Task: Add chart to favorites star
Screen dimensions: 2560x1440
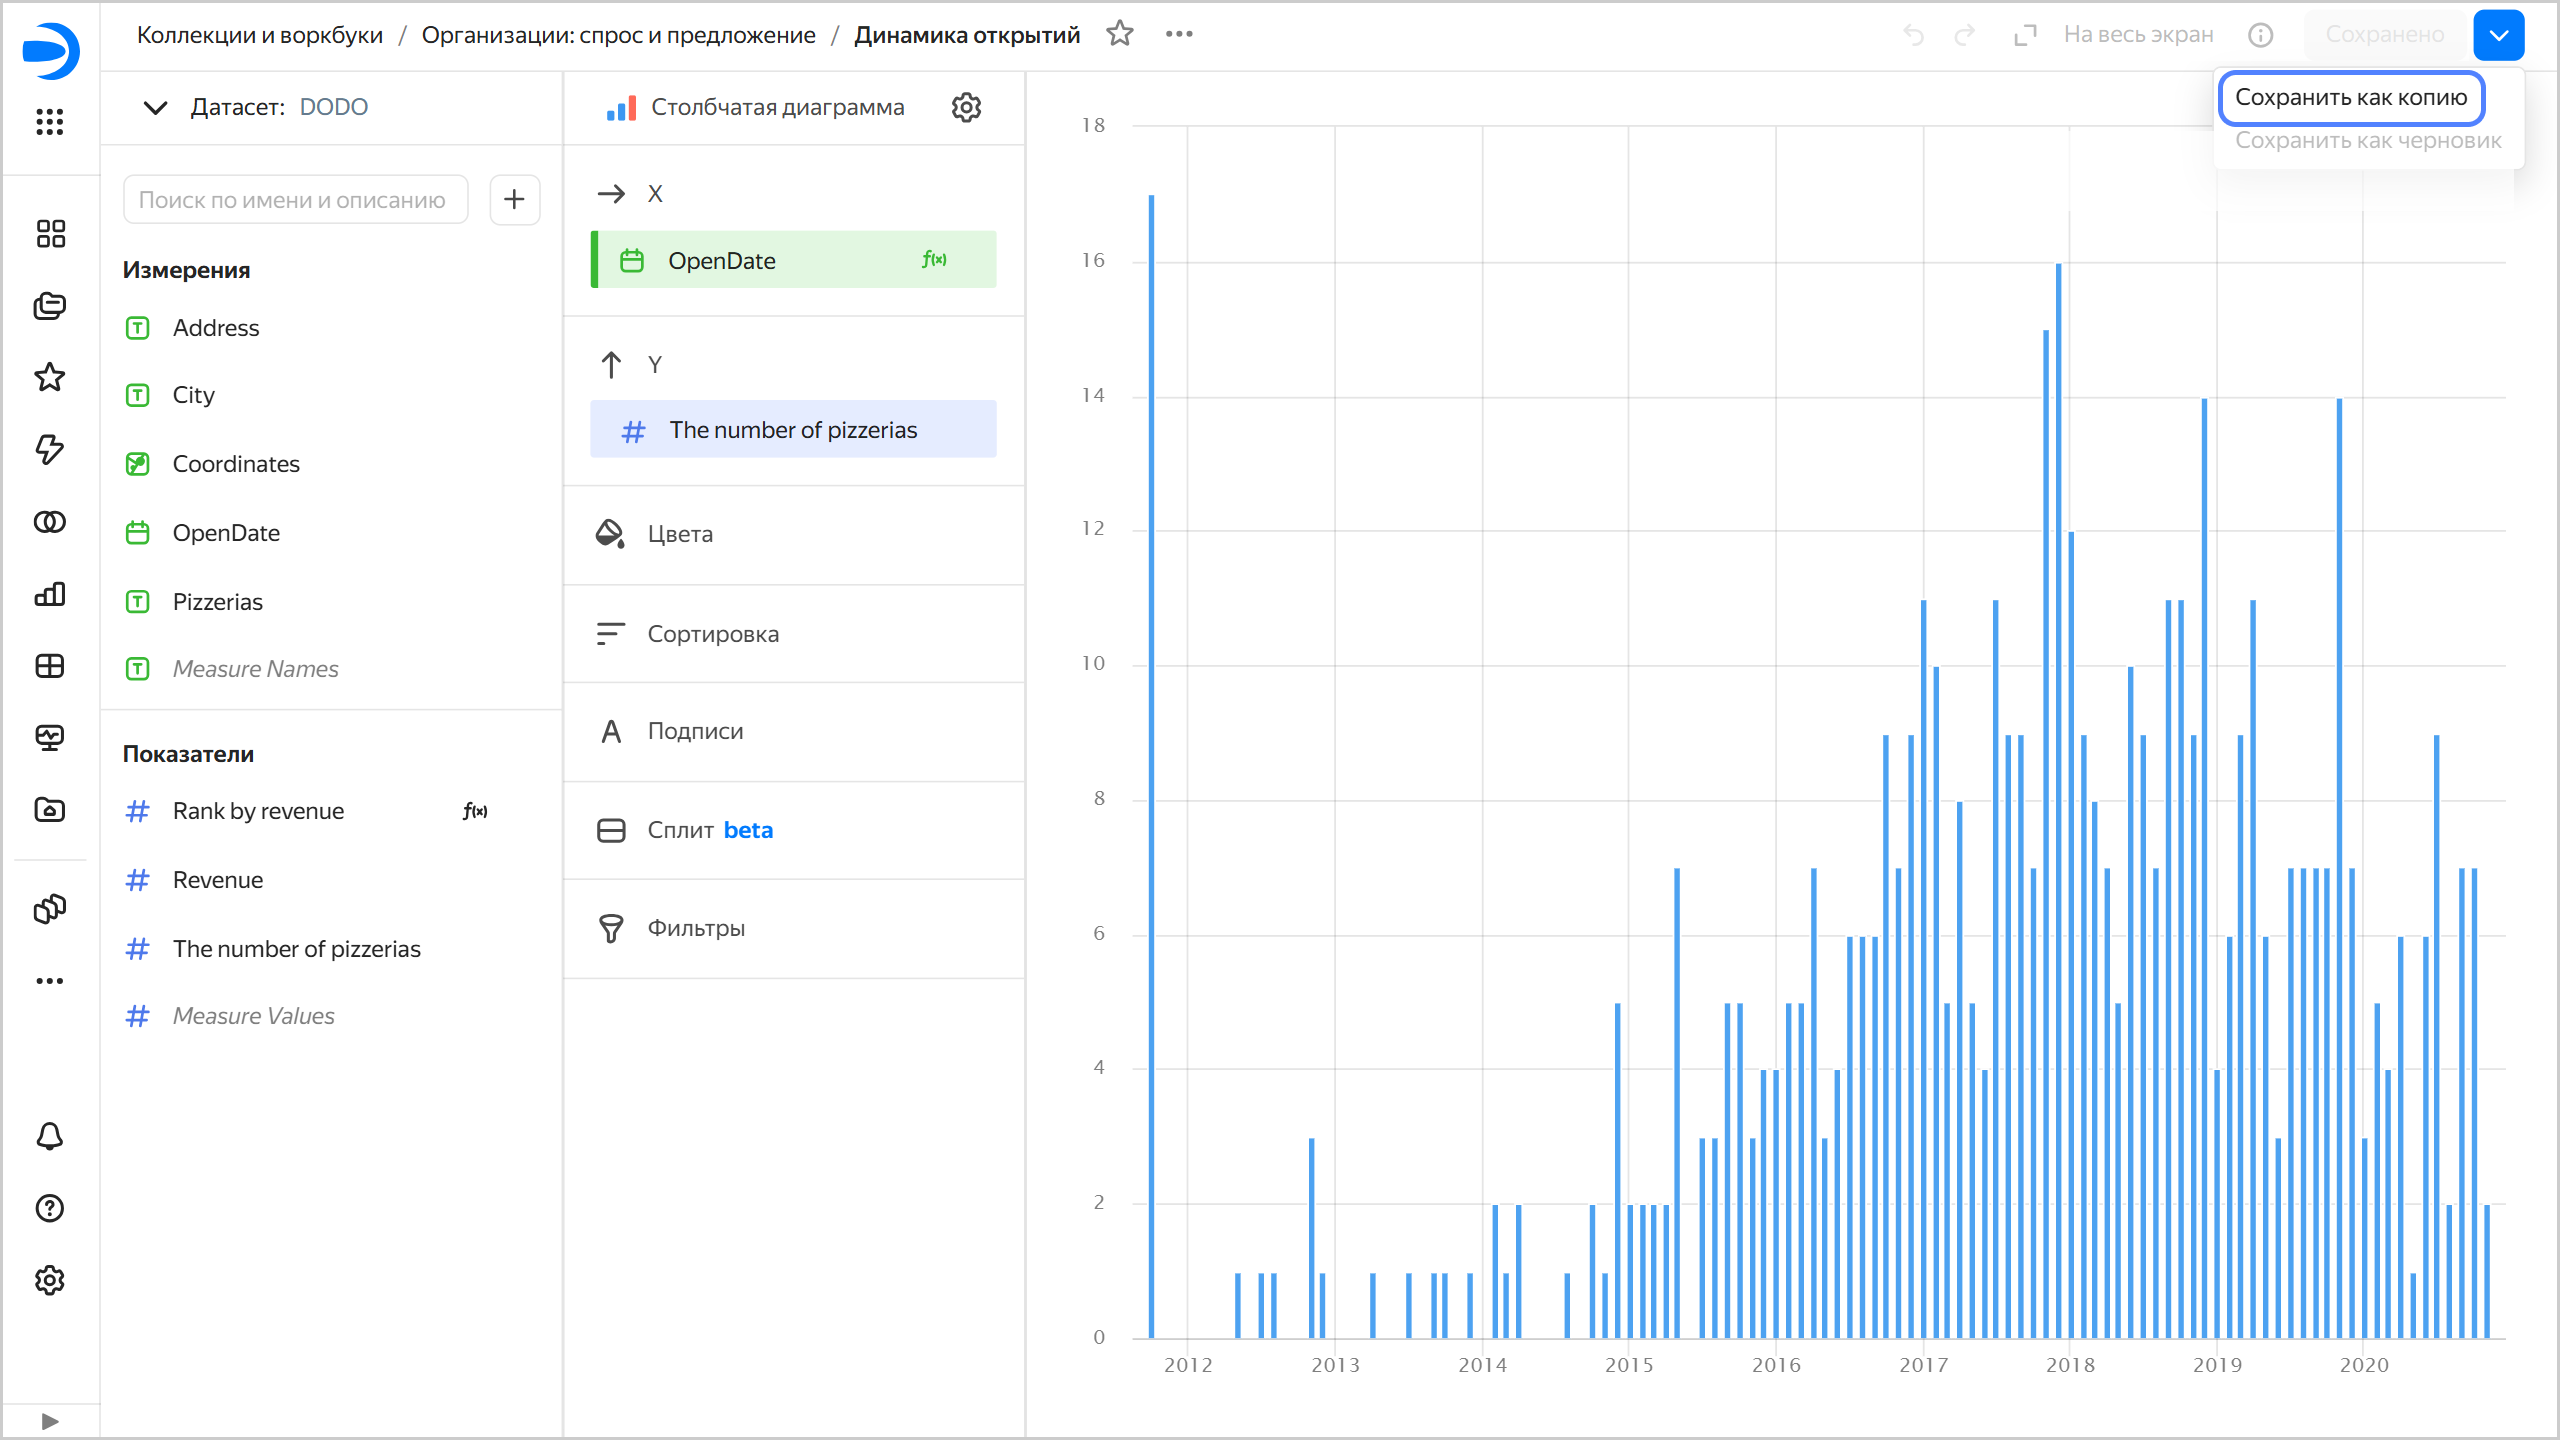Action: pyautogui.click(x=1119, y=34)
